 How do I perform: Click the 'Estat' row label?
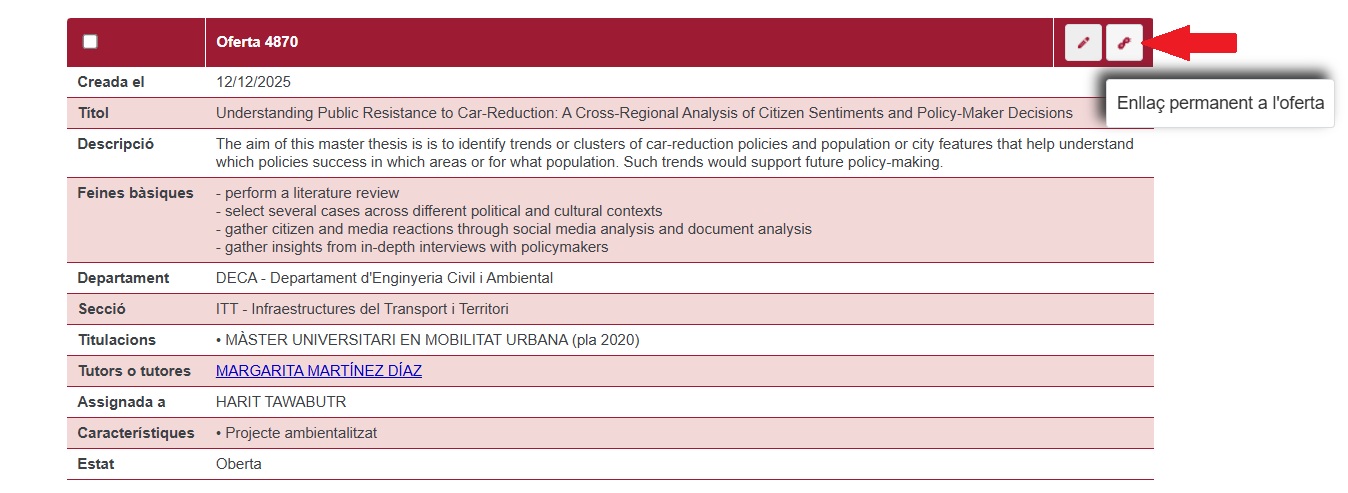(96, 464)
